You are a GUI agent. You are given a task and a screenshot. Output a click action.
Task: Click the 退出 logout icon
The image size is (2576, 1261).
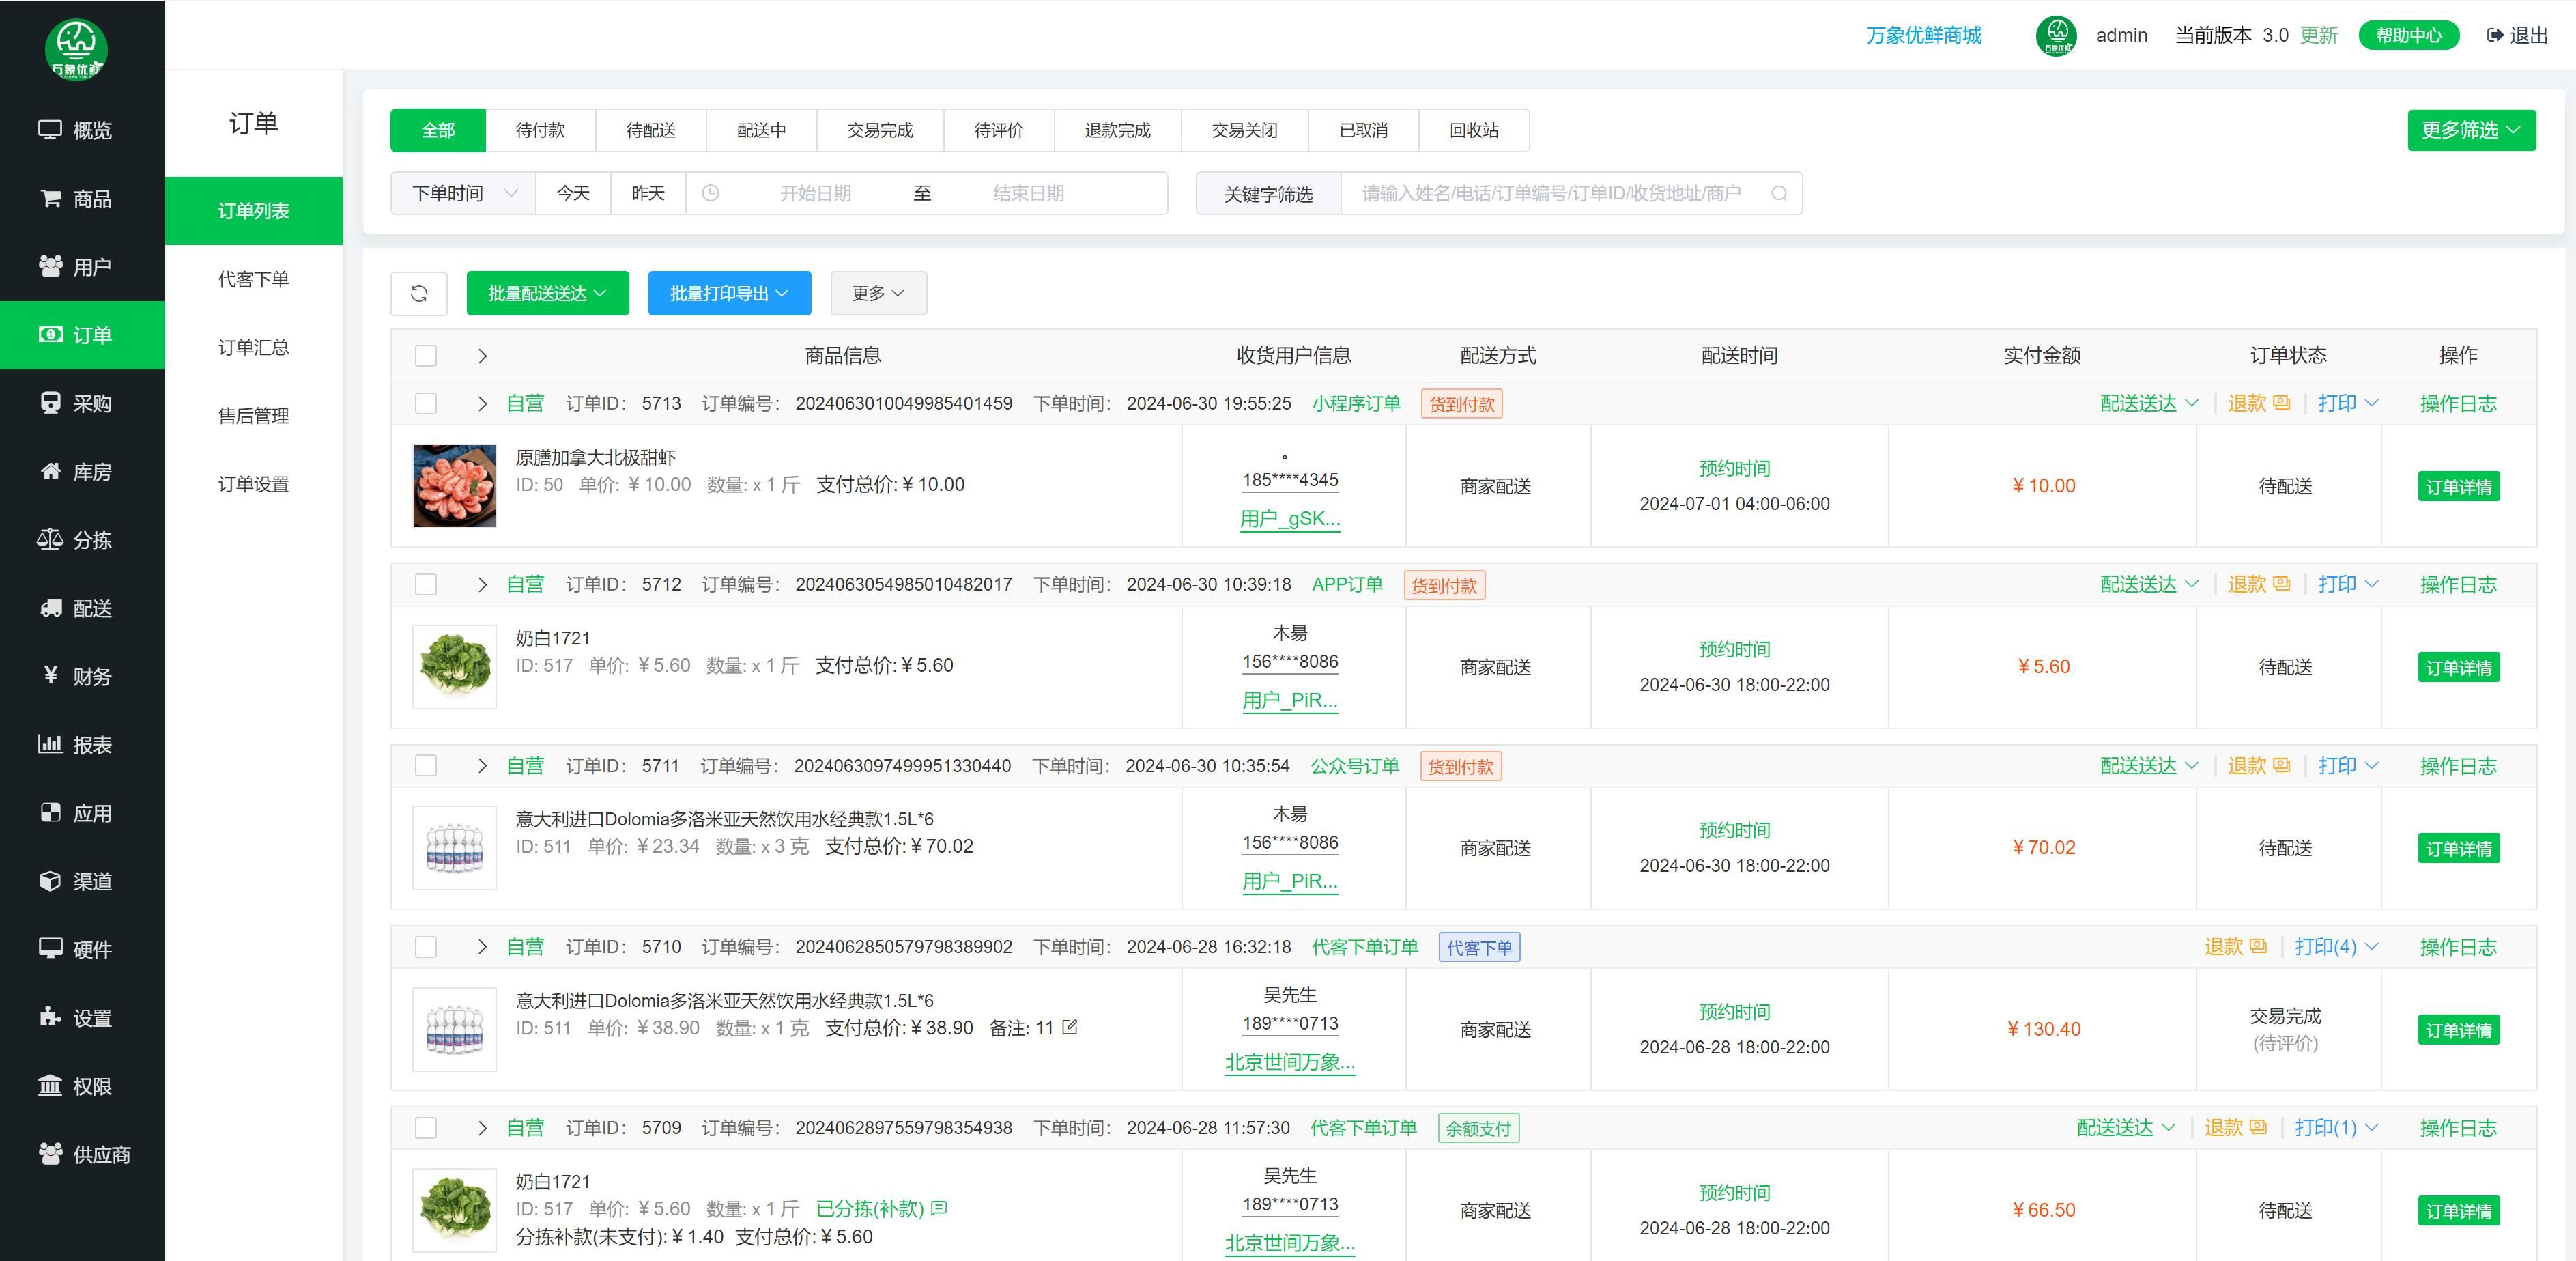(2494, 36)
